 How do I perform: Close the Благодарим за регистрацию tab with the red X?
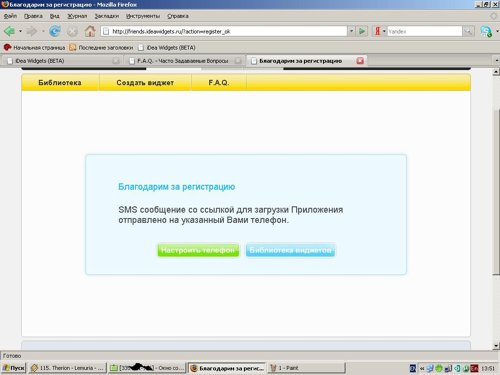(x=360, y=61)
